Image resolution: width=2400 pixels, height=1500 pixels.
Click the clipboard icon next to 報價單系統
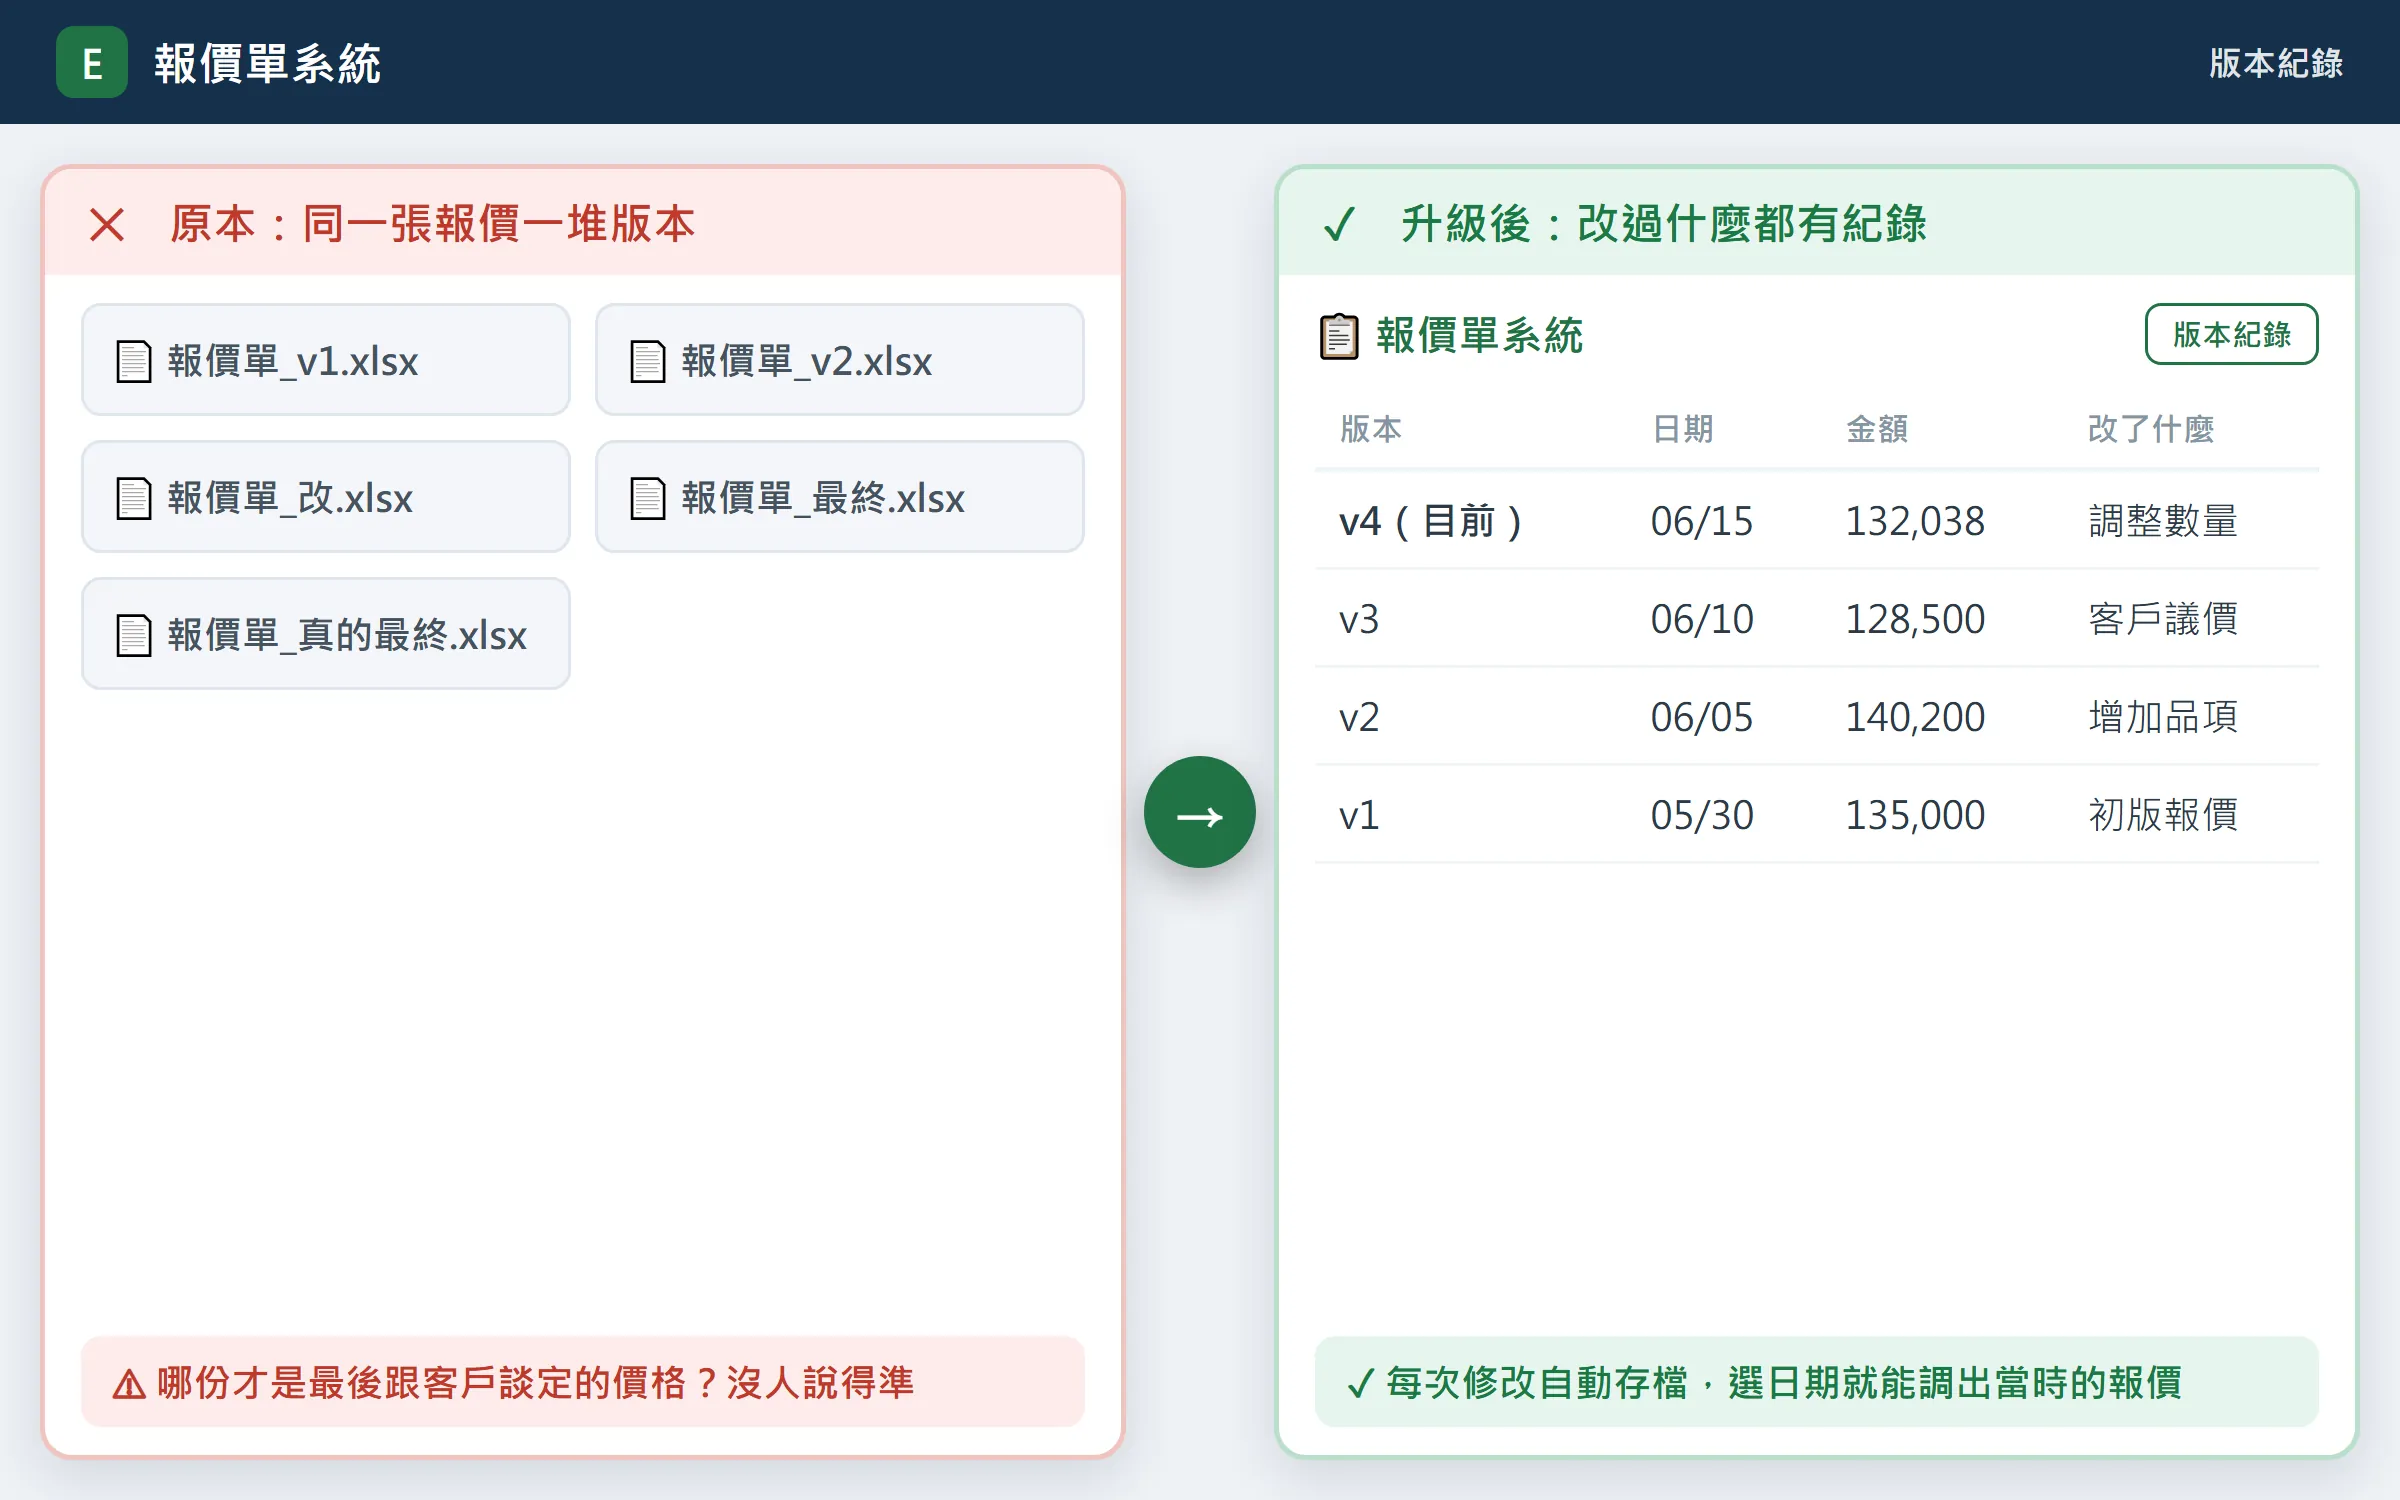pyautogui.click(x=1339, y=336)
